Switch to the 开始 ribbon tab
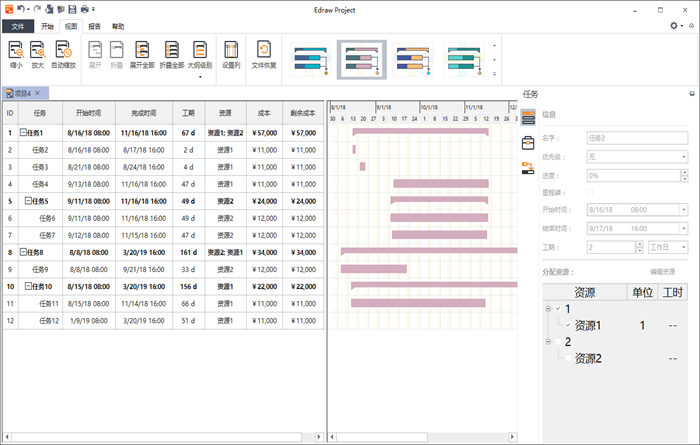Image resolution: width=700 pixels, height=445 pixels. click(x=47, y=26)
